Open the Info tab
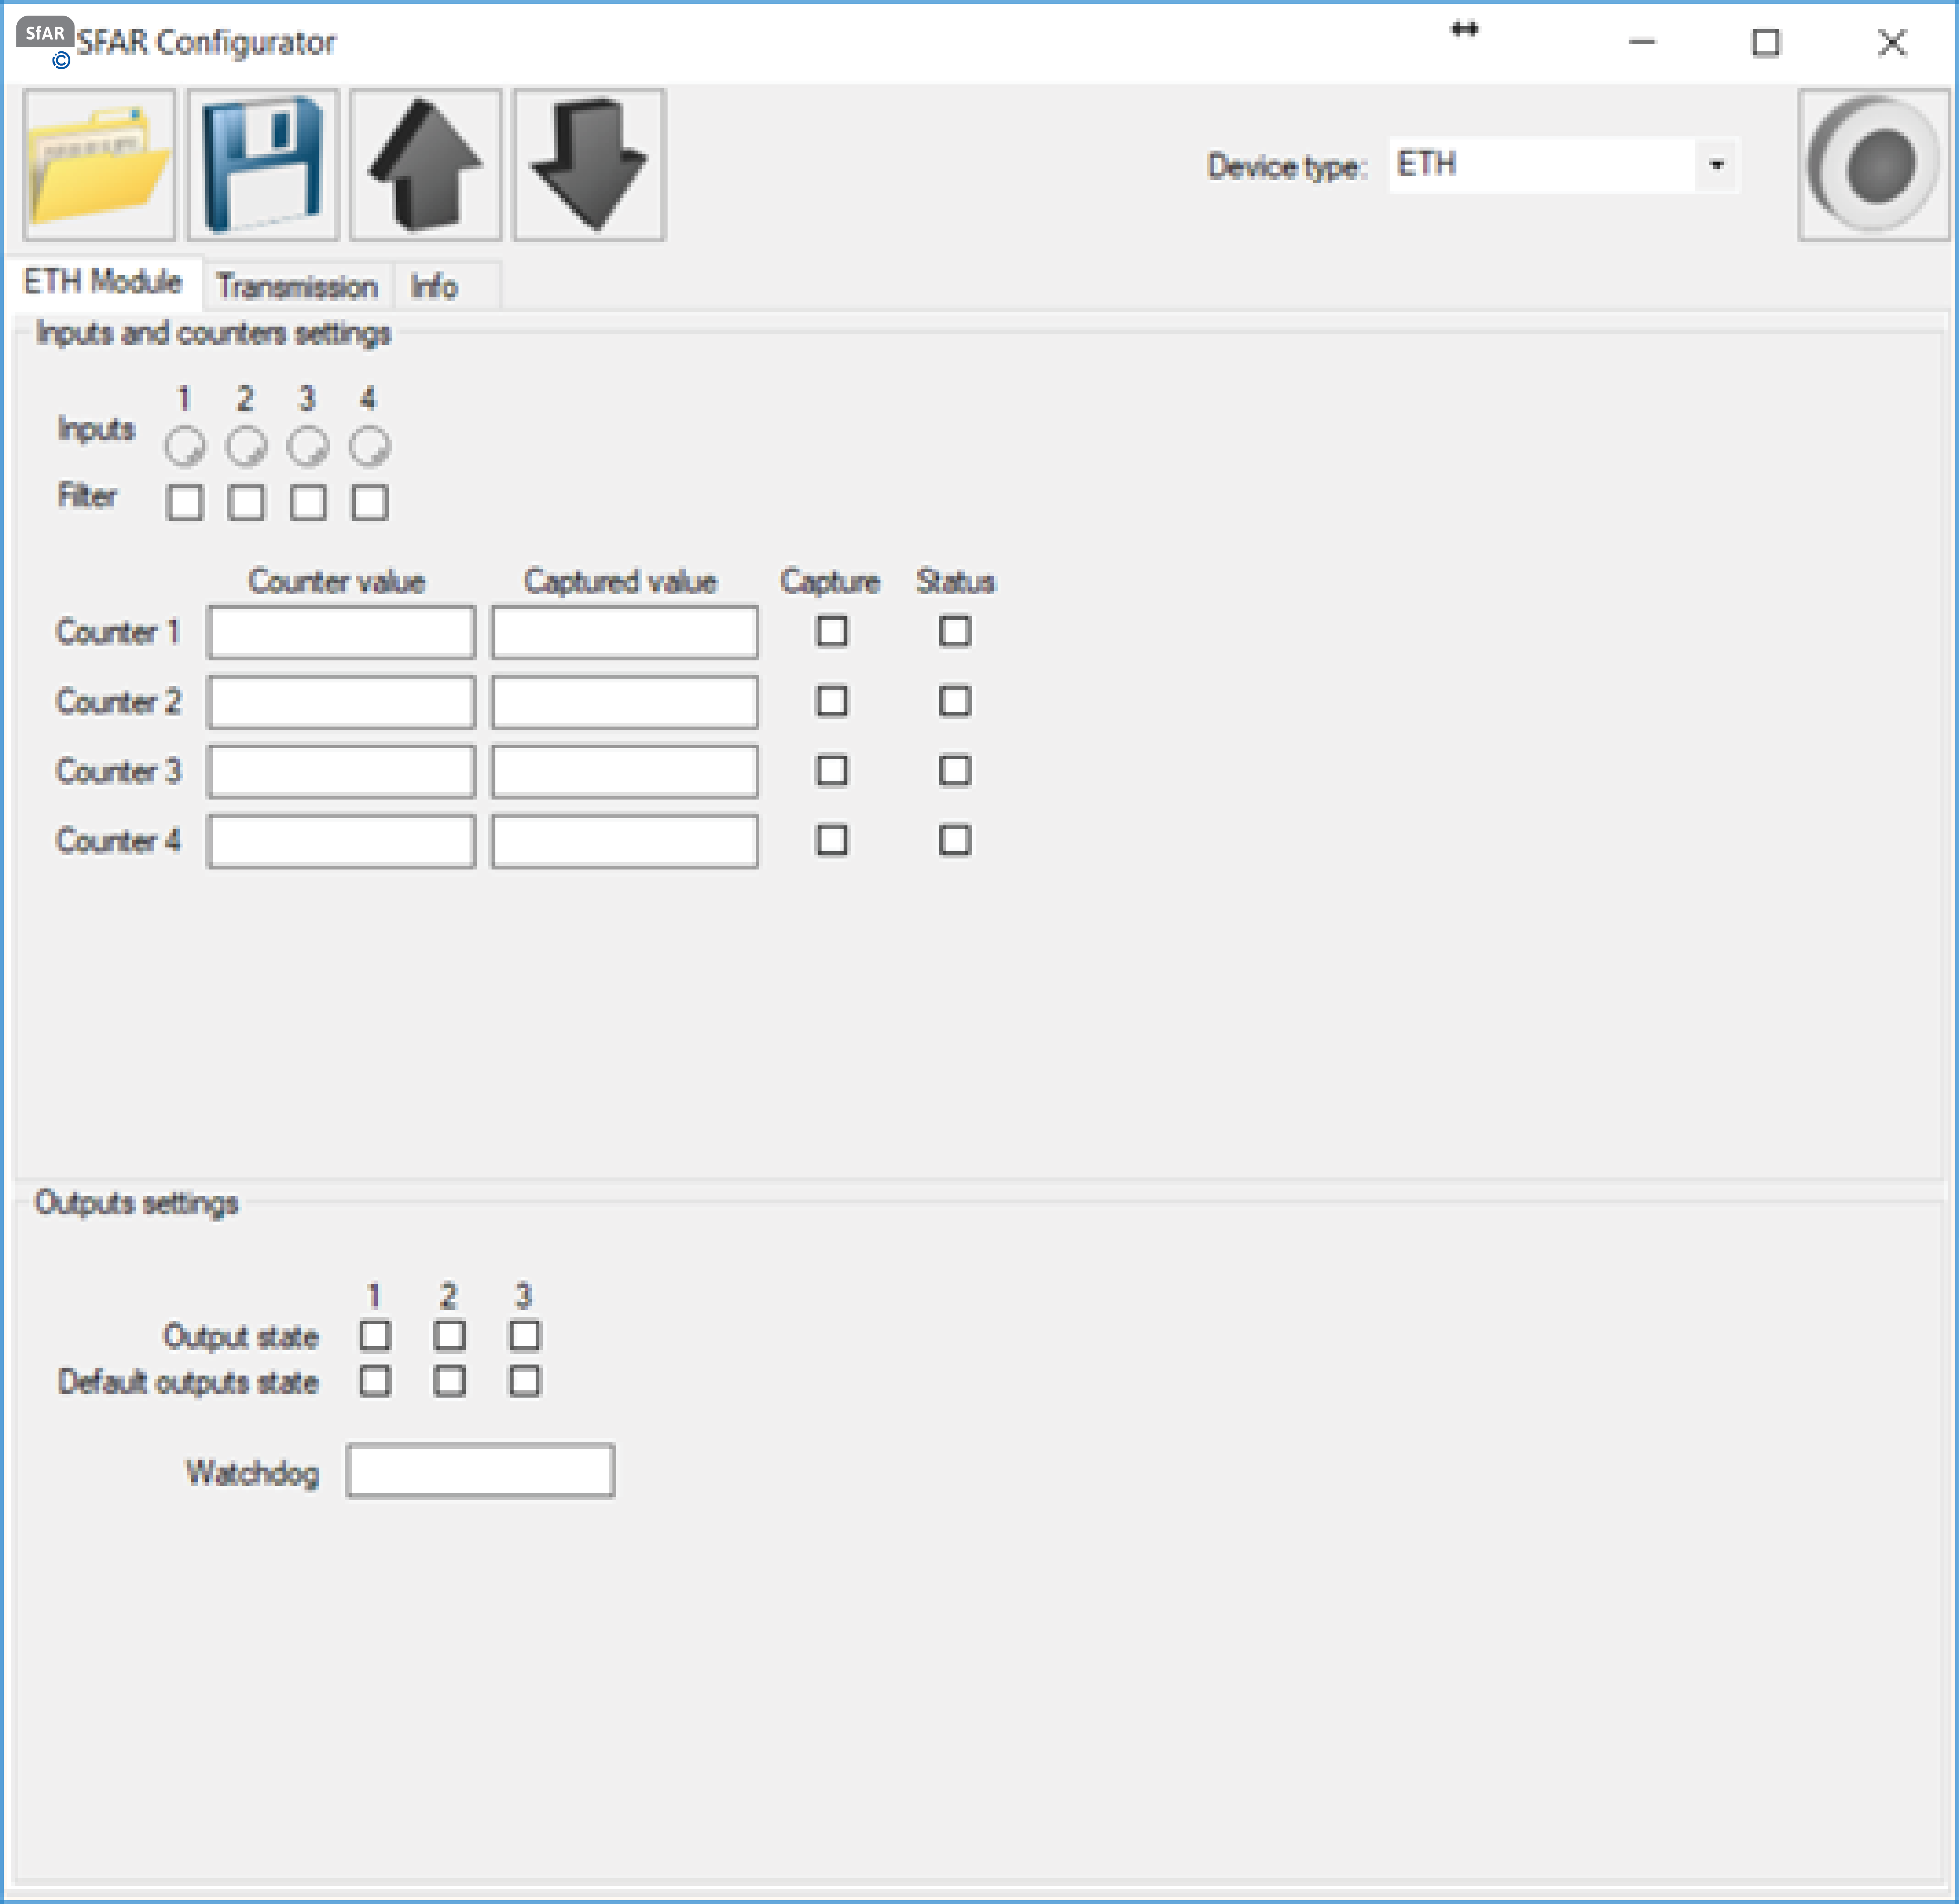Image resolution: width=1959 pixels, height=1904 pixels. coord(434,287)
